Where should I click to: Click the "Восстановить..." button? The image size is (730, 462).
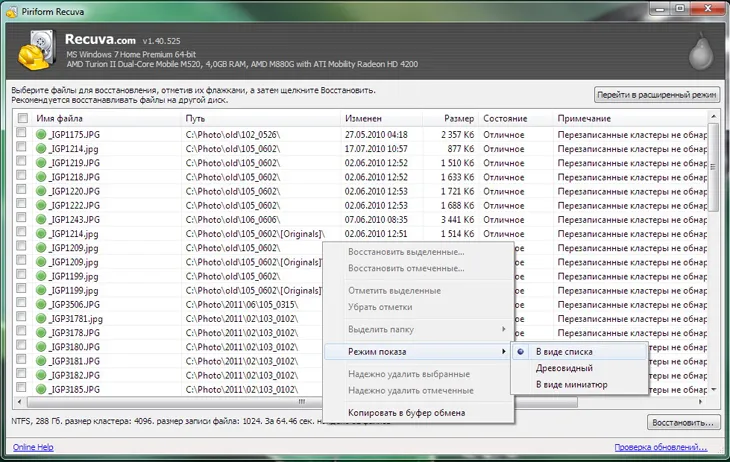pyautogui.click(x=683, y=423)
